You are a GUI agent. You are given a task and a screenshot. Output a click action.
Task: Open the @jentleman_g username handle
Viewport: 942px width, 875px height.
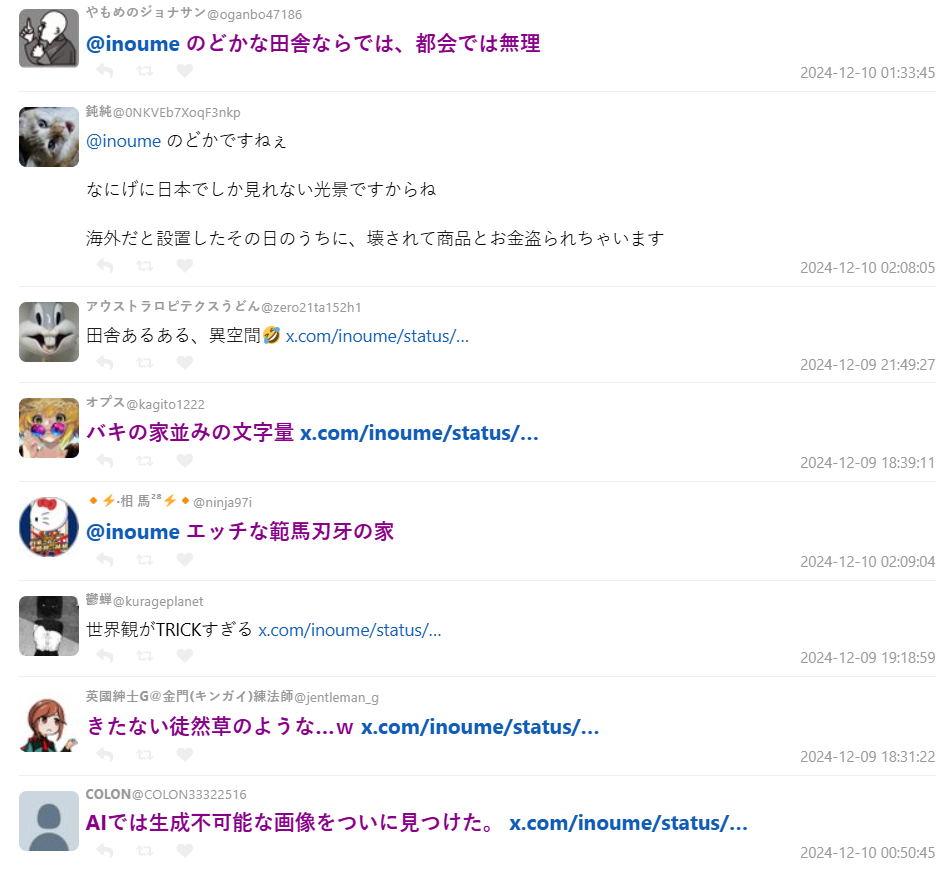point(336,697)
